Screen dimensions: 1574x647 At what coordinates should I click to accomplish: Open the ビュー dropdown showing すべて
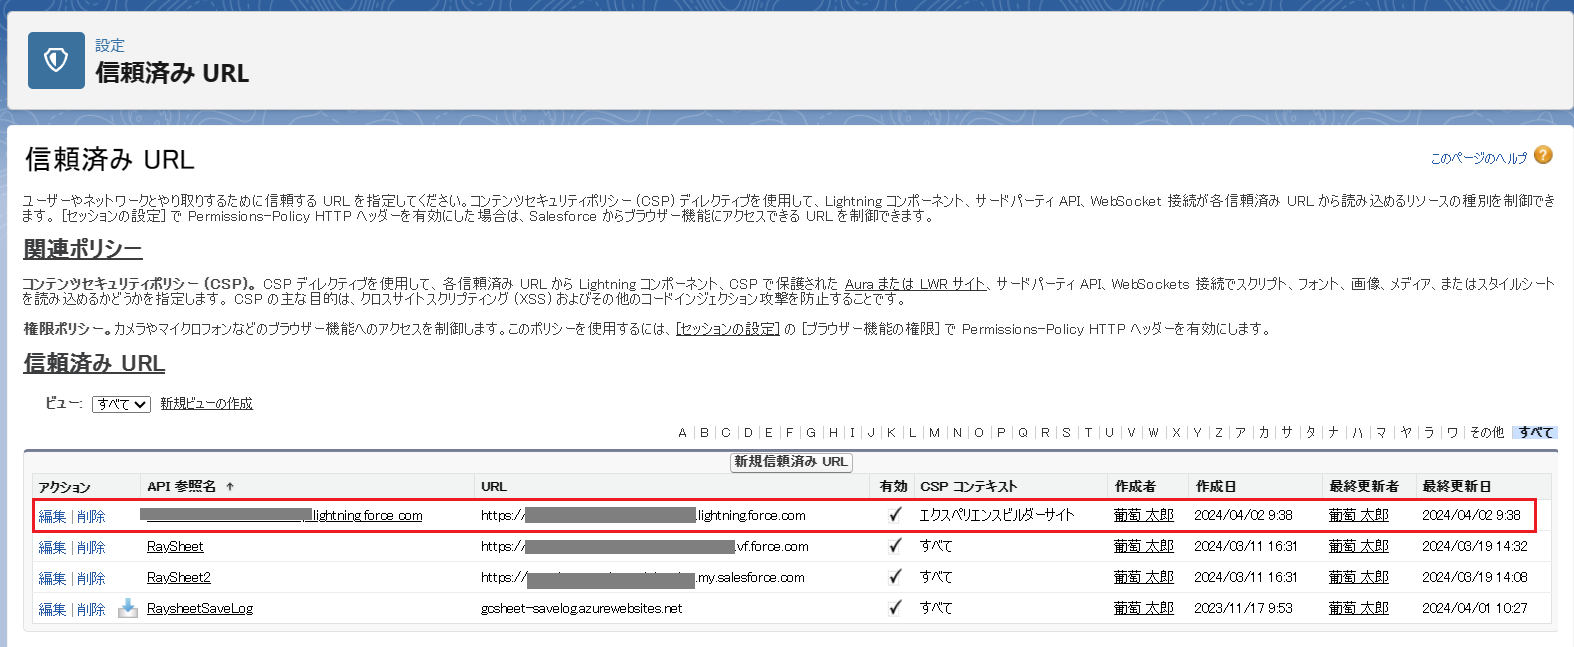pos(121,404)
